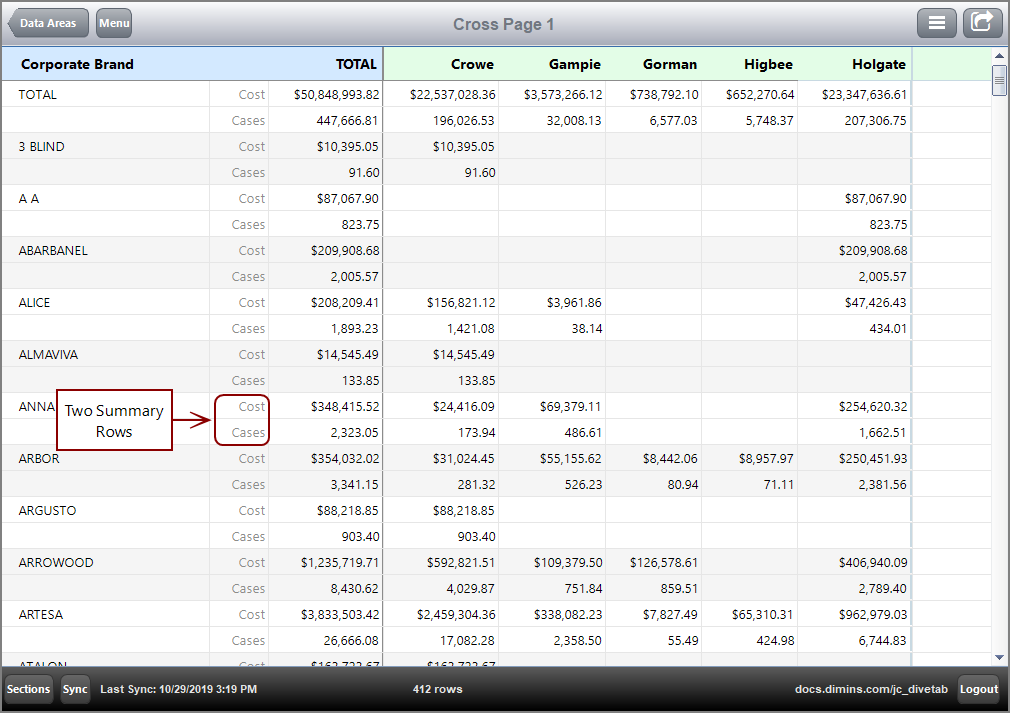
Task: Click the Last Sync timestamp in status bar
Action: [x=176, y=689]
